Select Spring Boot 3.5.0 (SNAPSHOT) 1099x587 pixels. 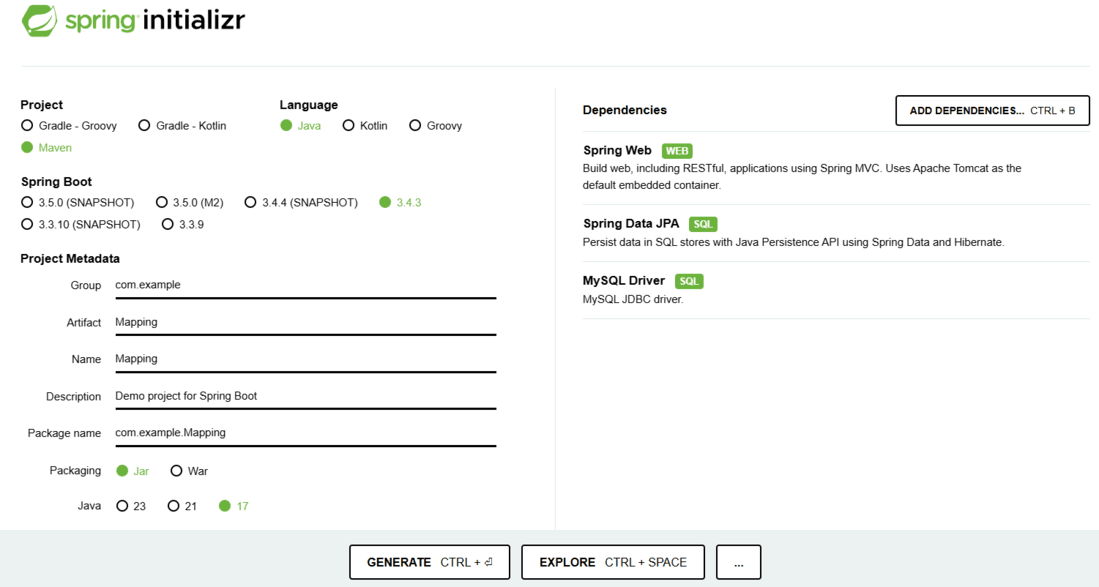[x=77, y=202]
